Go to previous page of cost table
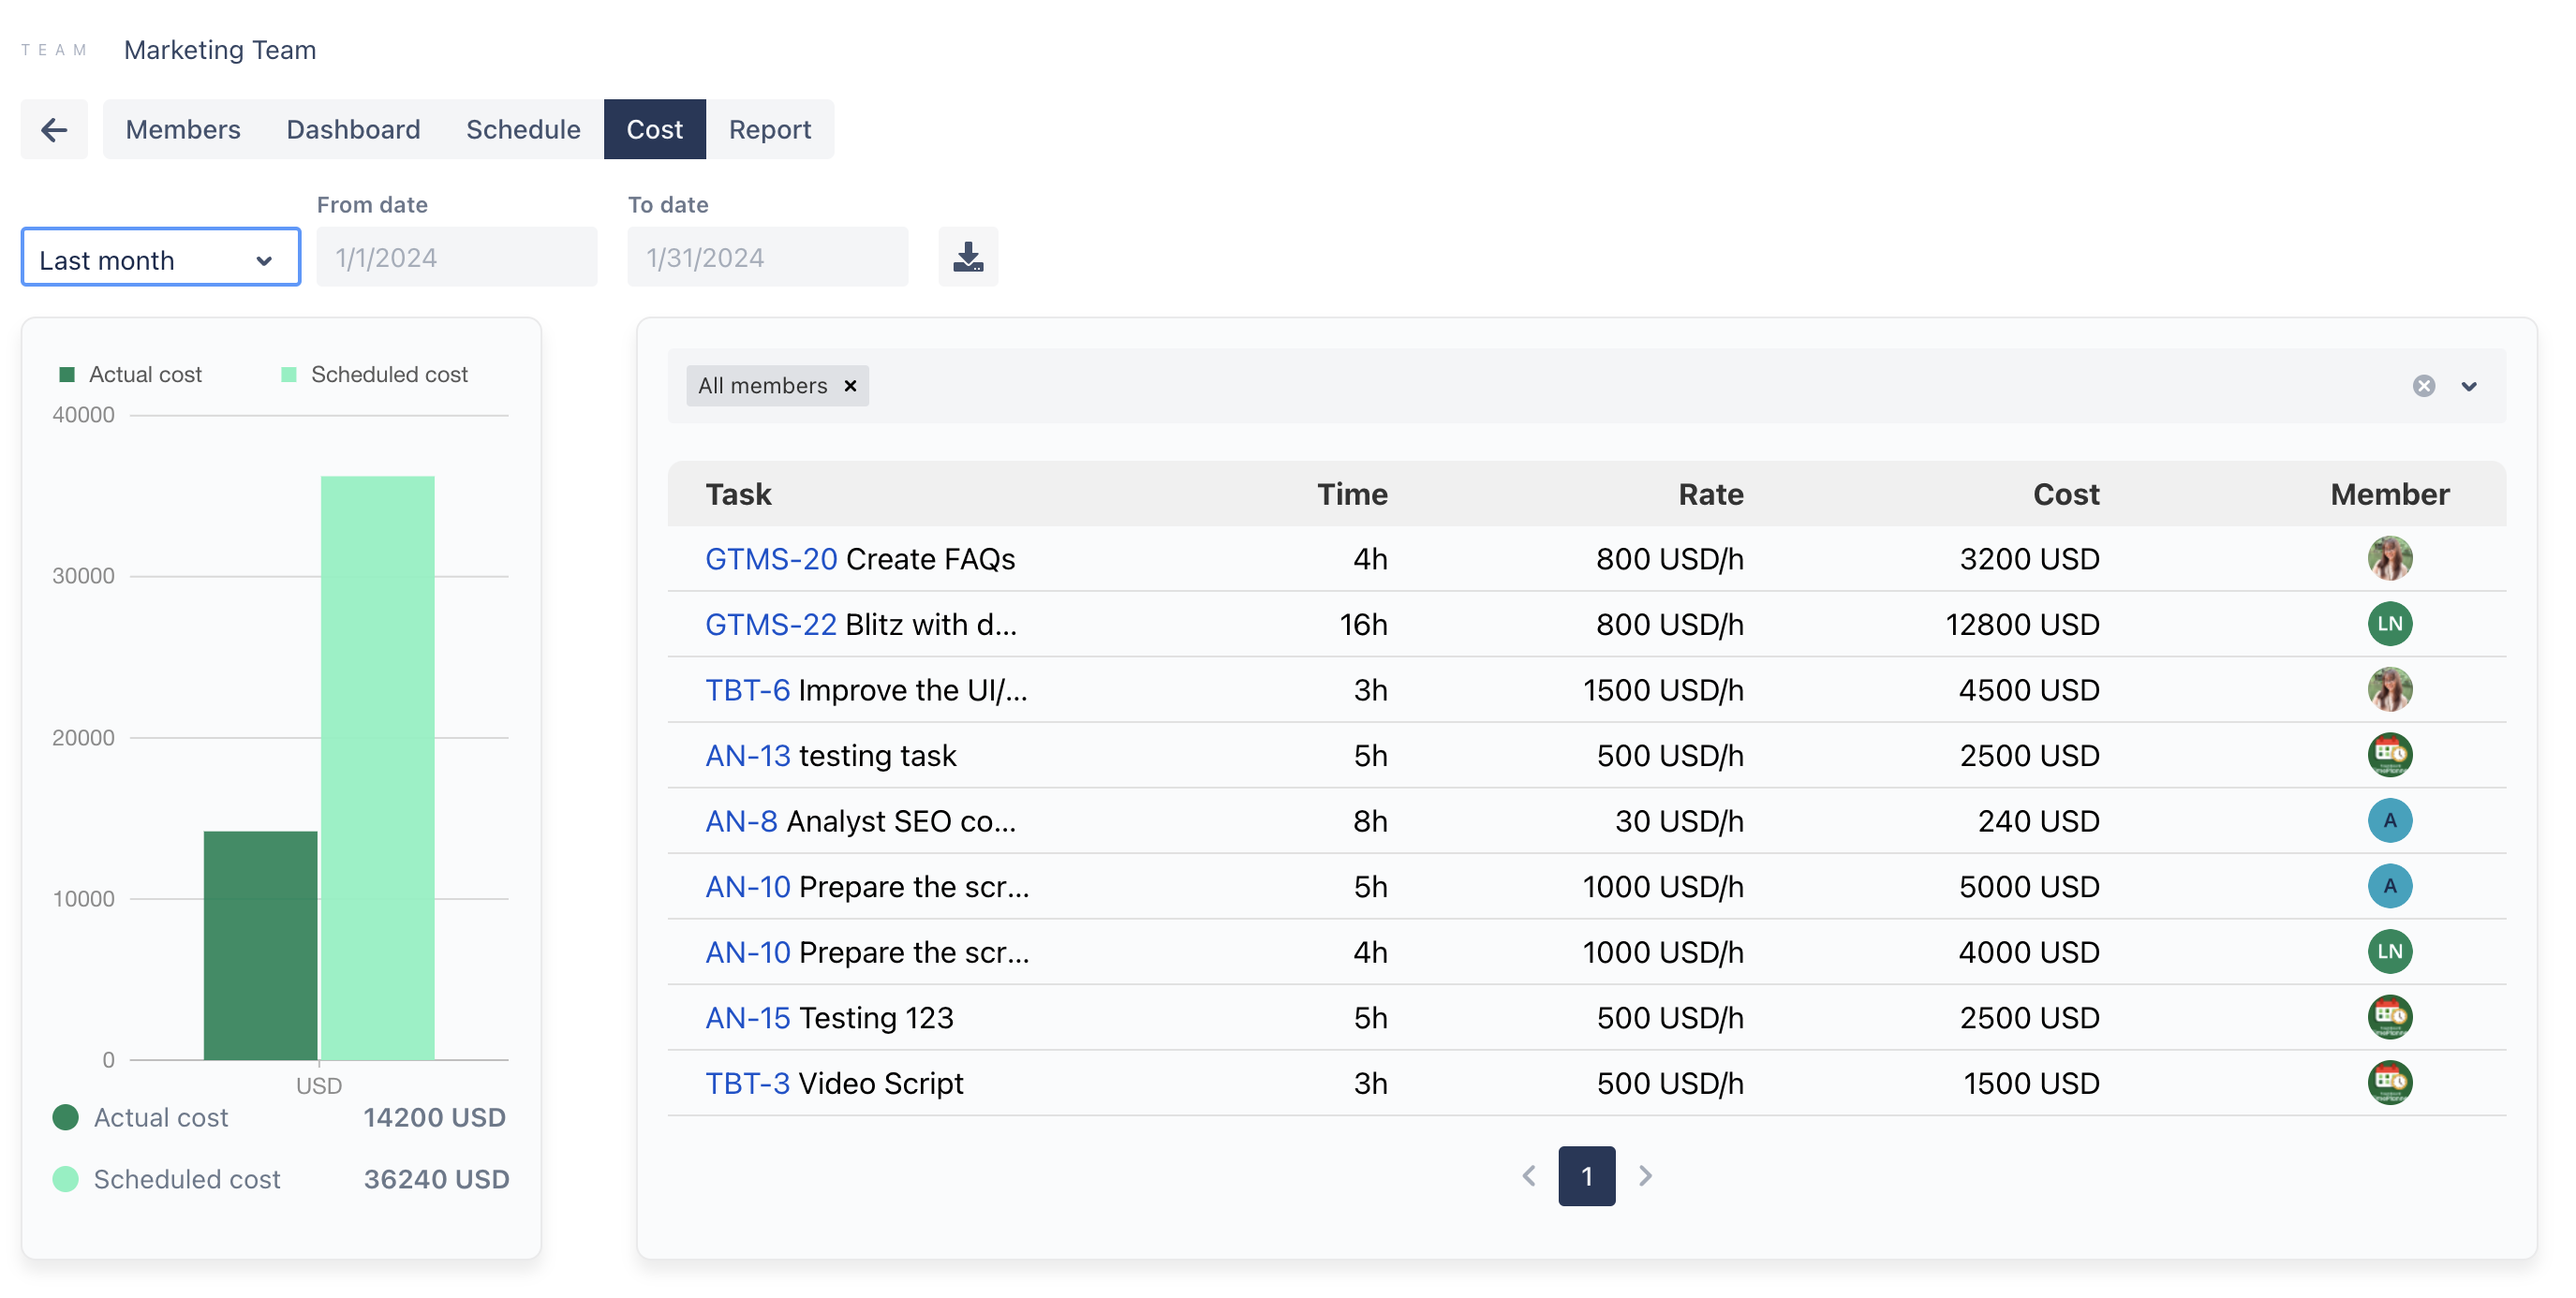 pyautogui.click(x=1528, y=1176)
